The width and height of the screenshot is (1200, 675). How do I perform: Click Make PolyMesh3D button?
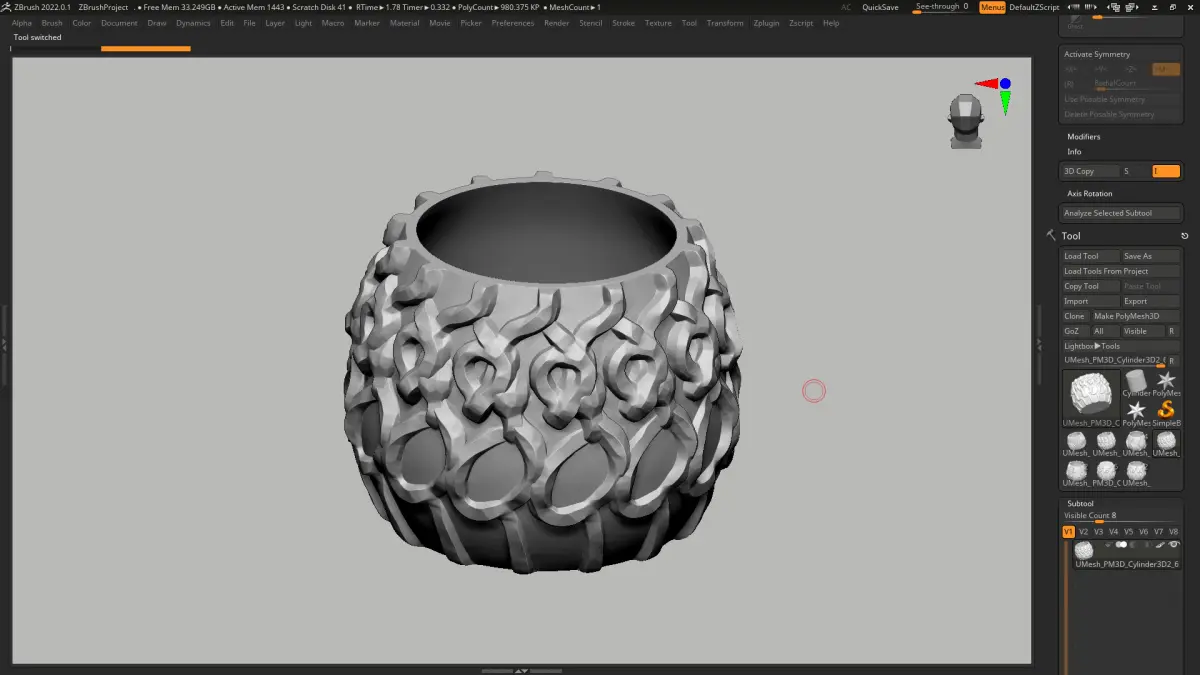(1135, 316)
